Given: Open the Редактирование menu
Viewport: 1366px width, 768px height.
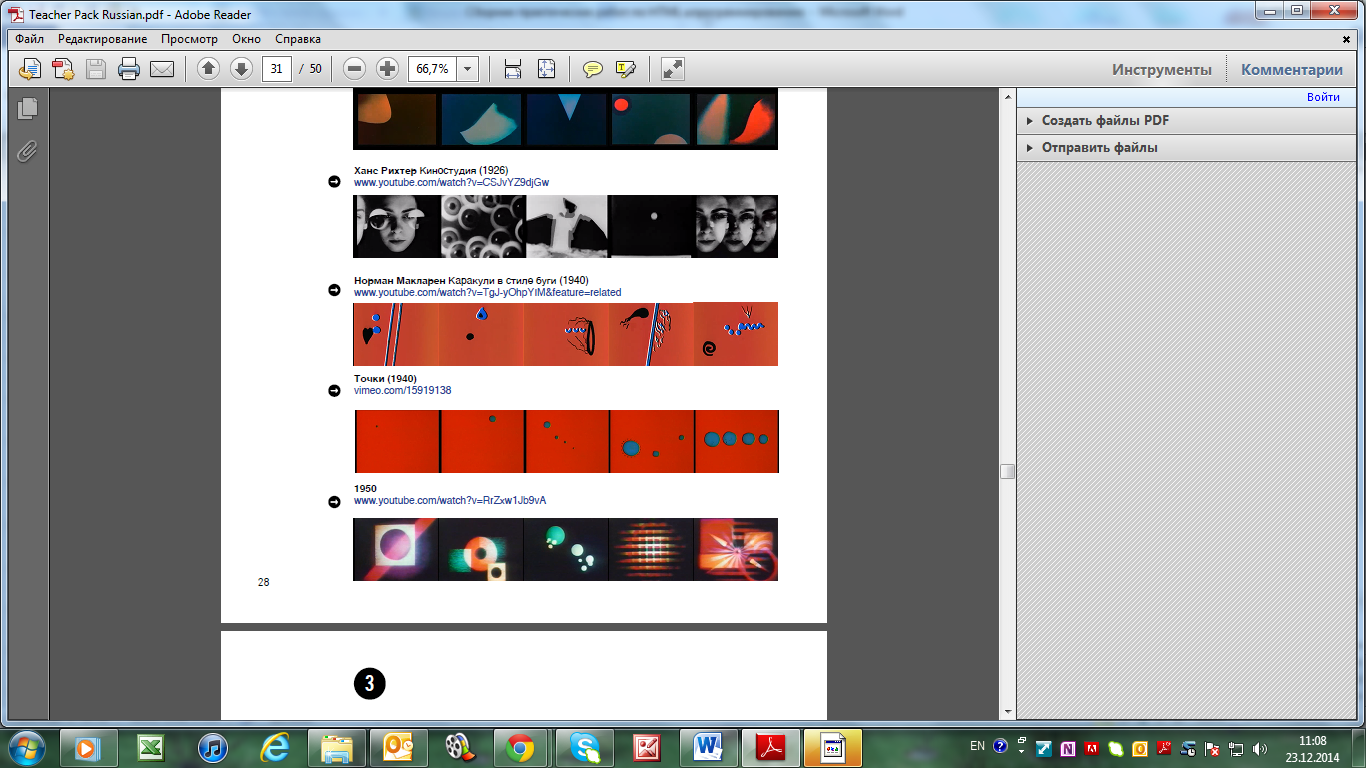Looking at the screenshot, I should click(102, 39).
